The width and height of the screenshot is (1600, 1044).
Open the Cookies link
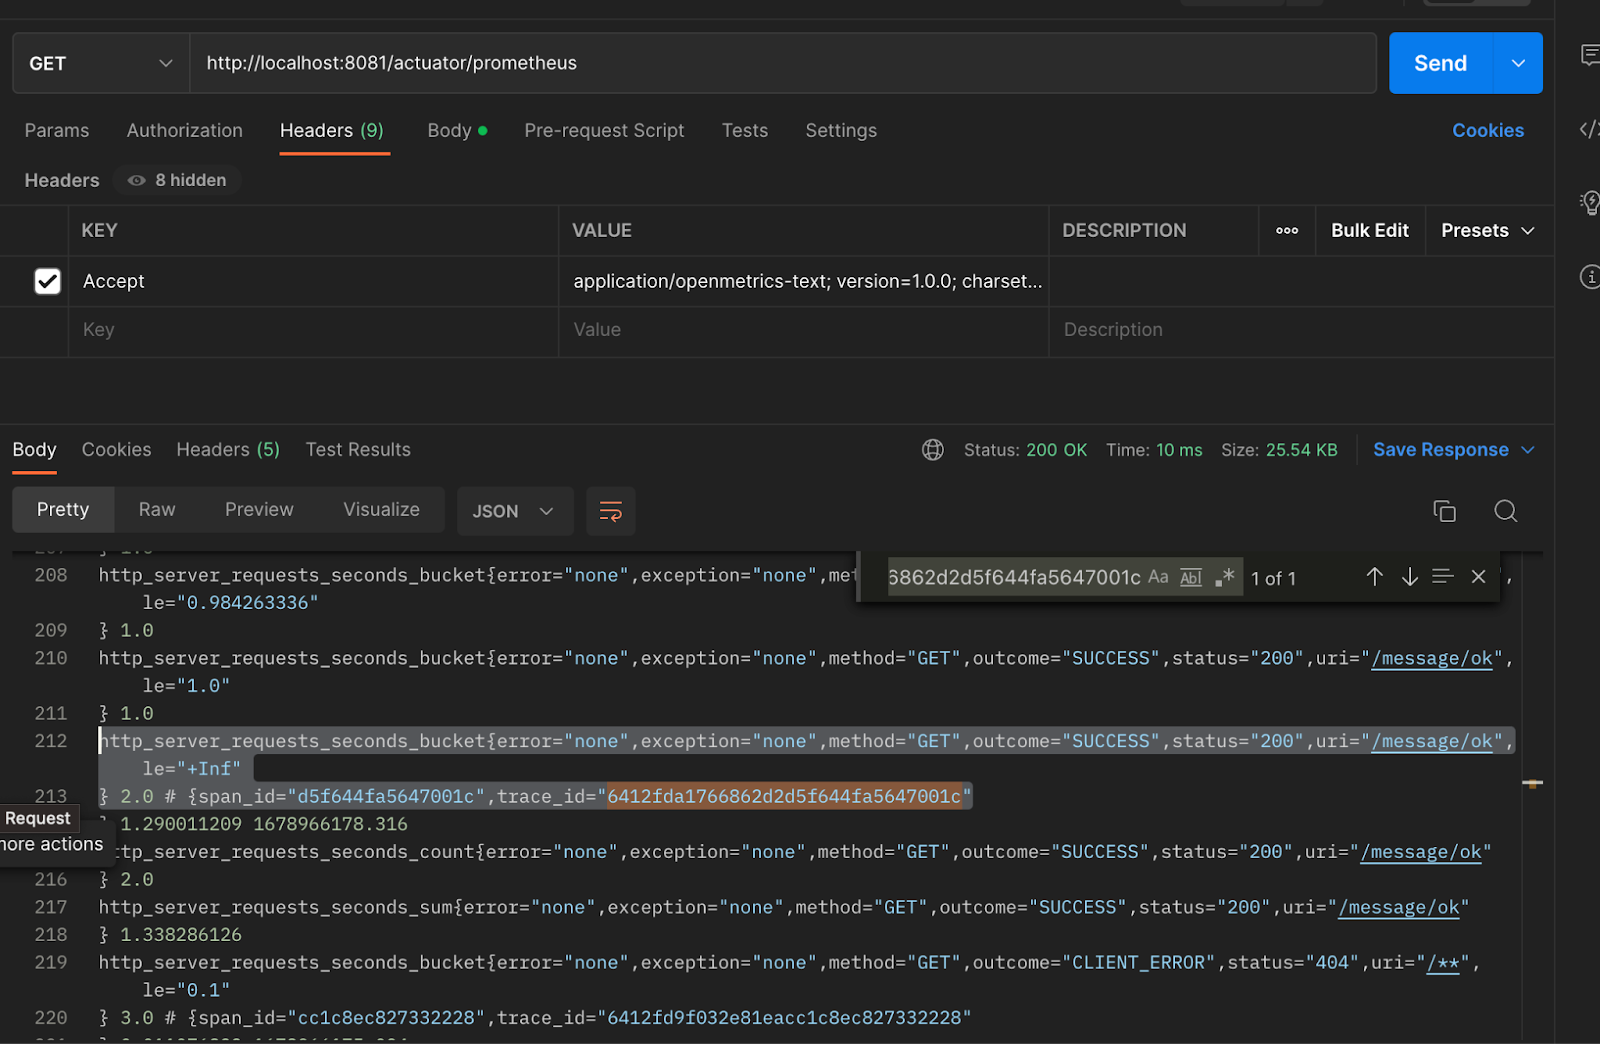[1488, 131]
